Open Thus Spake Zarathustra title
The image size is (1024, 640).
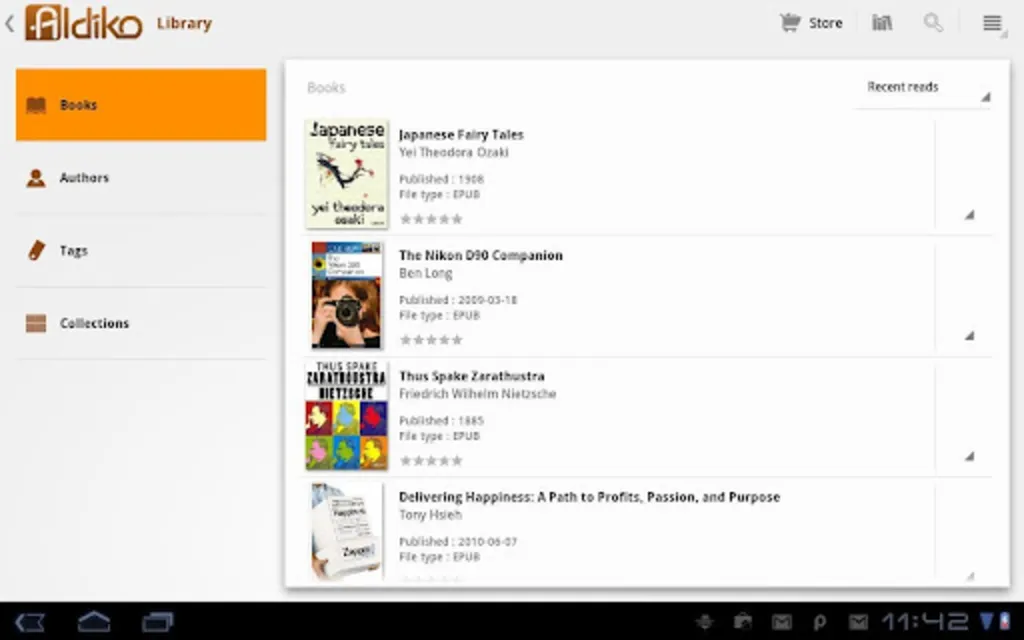pos(472,376)
